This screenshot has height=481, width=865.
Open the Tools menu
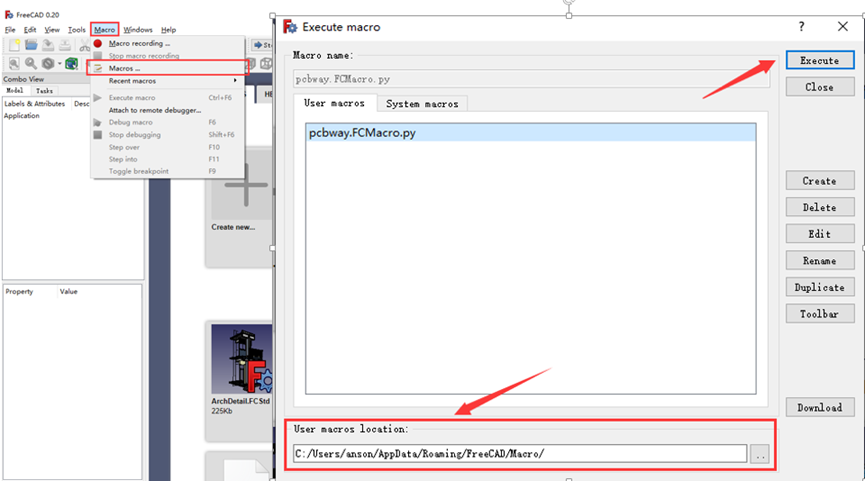click(77, 29)
